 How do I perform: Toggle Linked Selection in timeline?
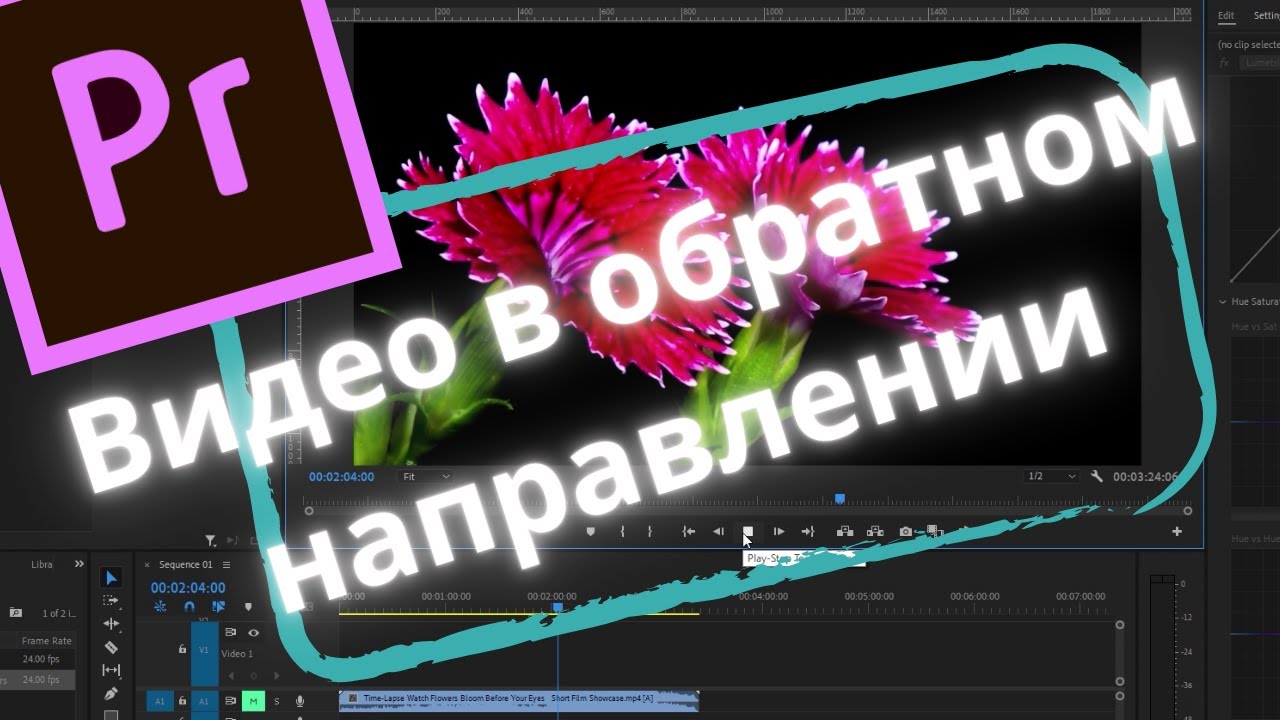coord(219,607)
